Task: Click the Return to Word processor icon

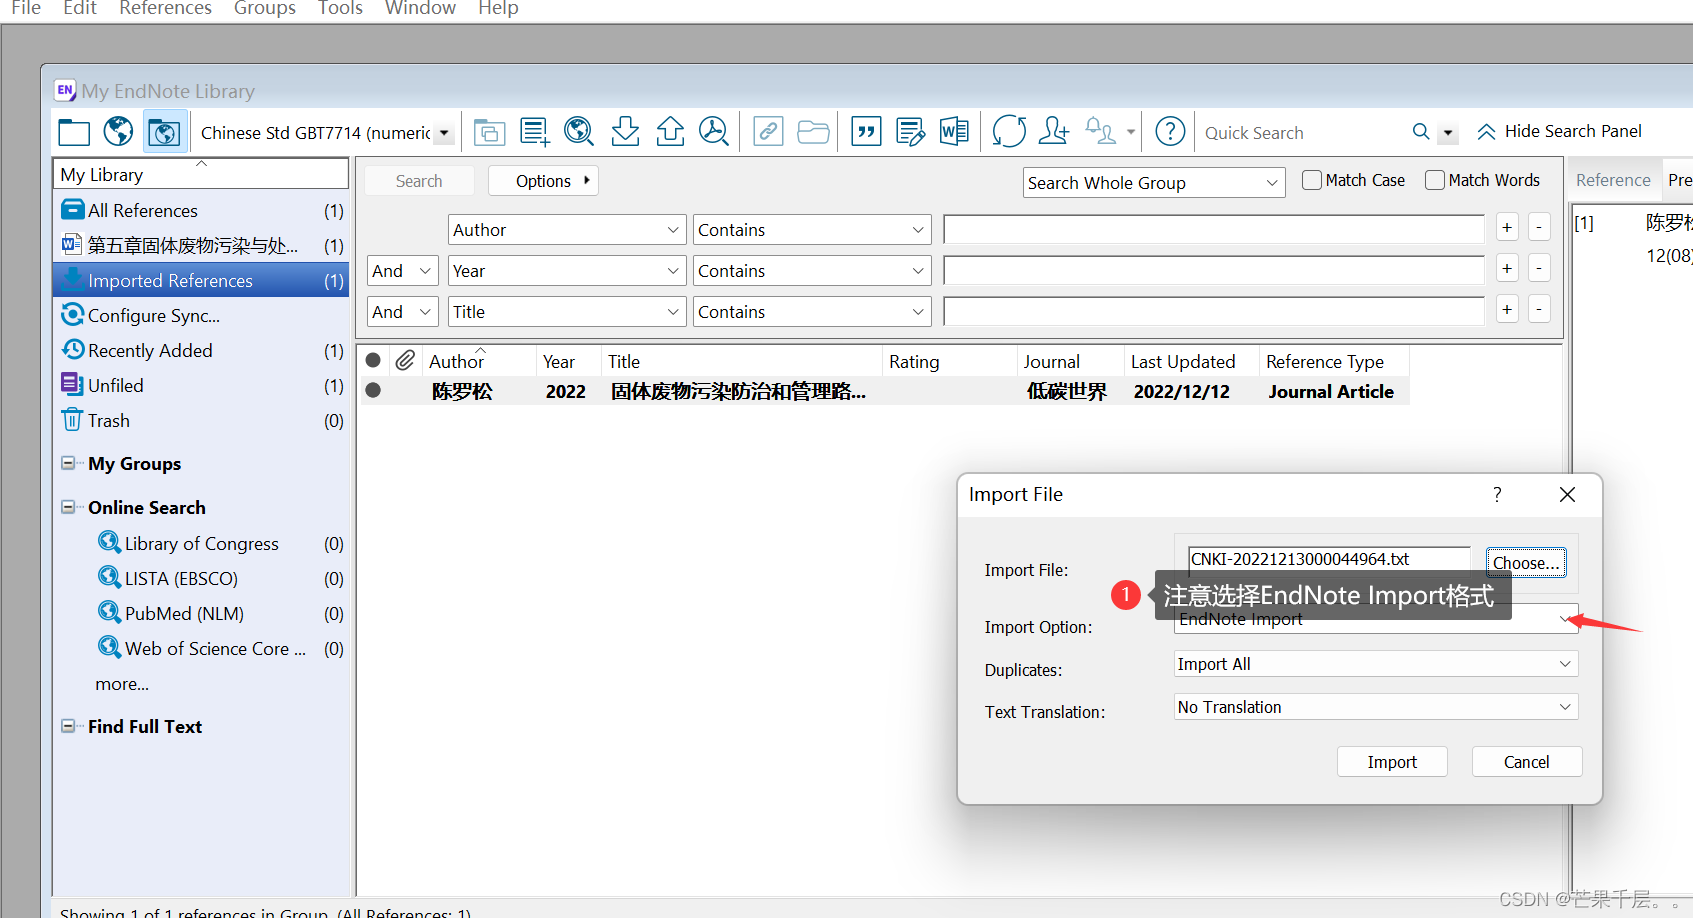Action: pyautogui.click(x=954, y=131)
